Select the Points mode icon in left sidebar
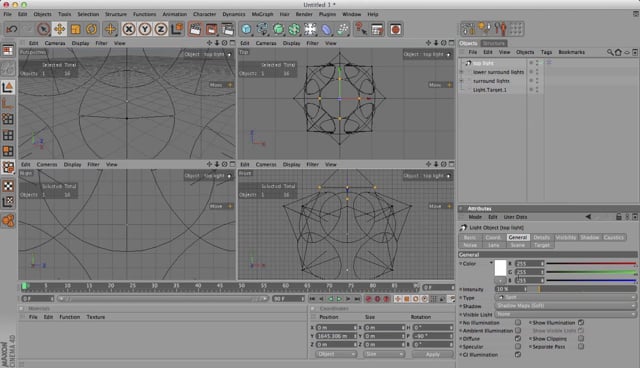This screenshot has width=640, height=368. click(8, 119)
